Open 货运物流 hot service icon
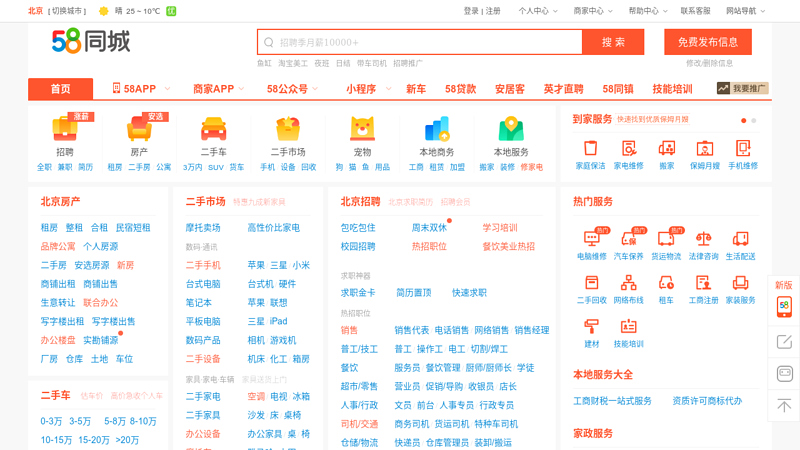This screenshot has width=800, height=450. 666,238
